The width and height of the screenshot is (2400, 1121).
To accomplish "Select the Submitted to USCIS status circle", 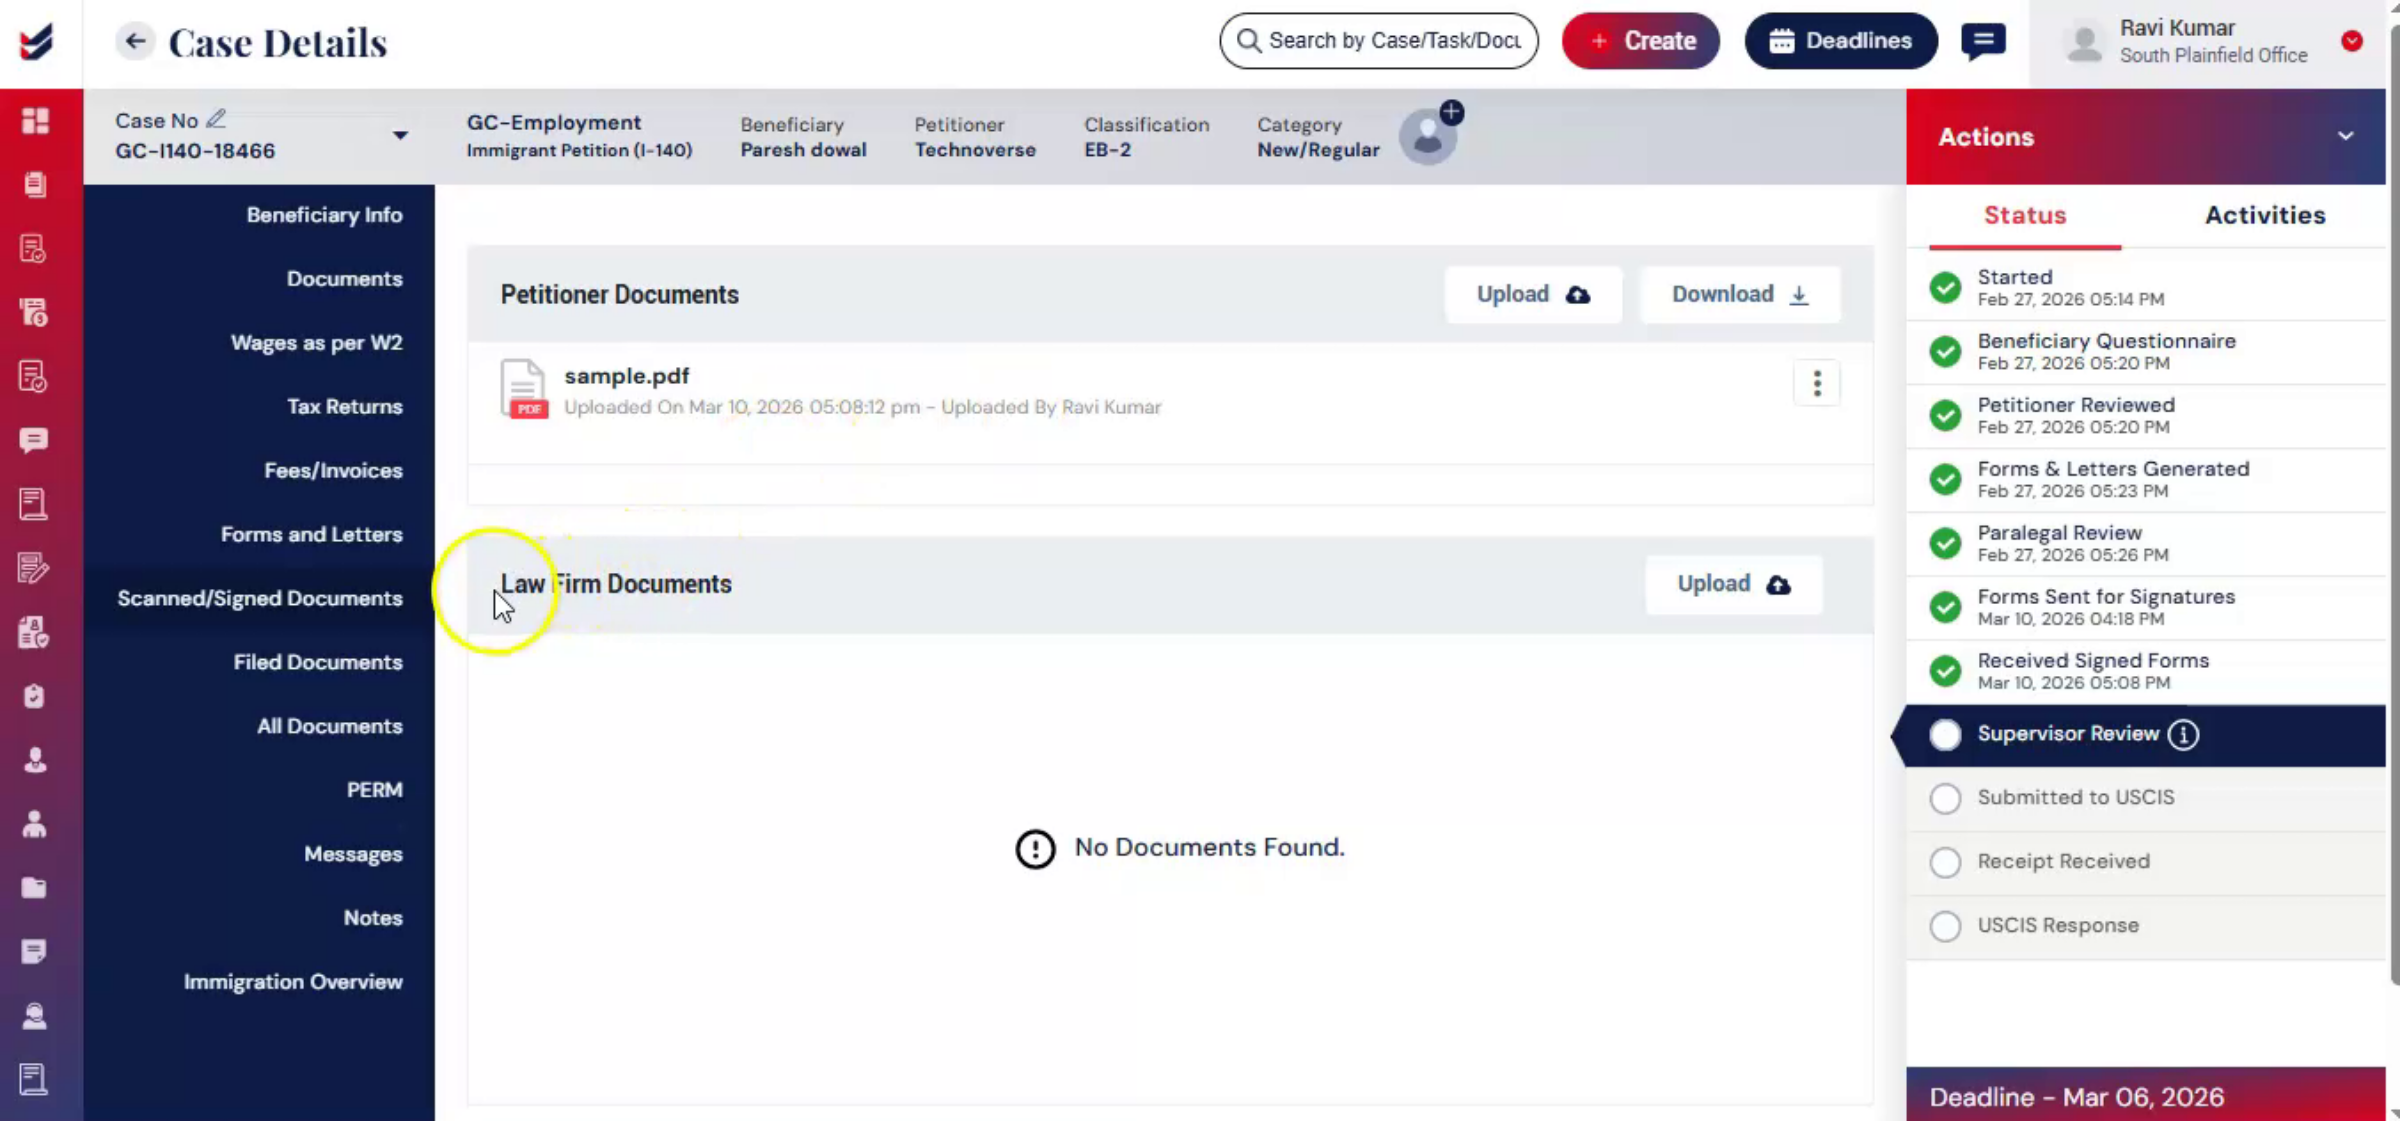I will point(1945,798).
